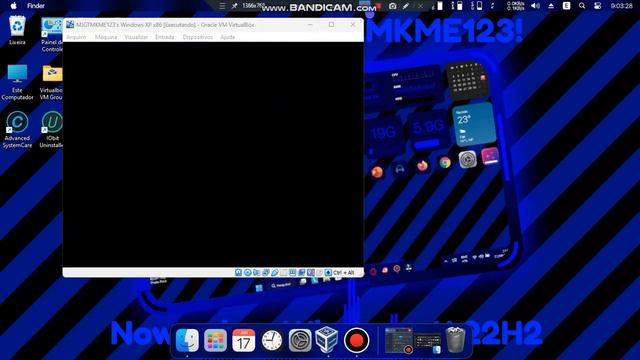Click the pin icon in the top bar
640x360 pixels.
[x=234, y=6]
